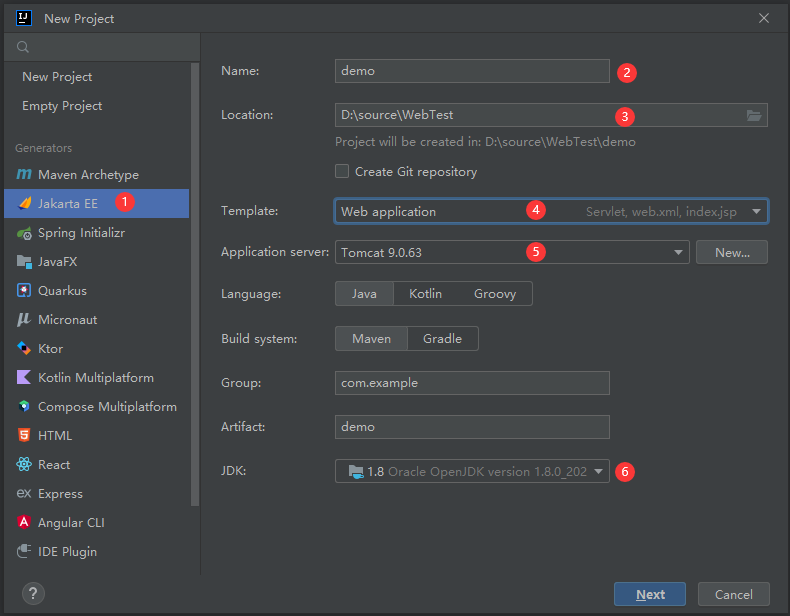Viewport: 790px width, 616px height.
Task: Click the React generator label
Action: 54,464
